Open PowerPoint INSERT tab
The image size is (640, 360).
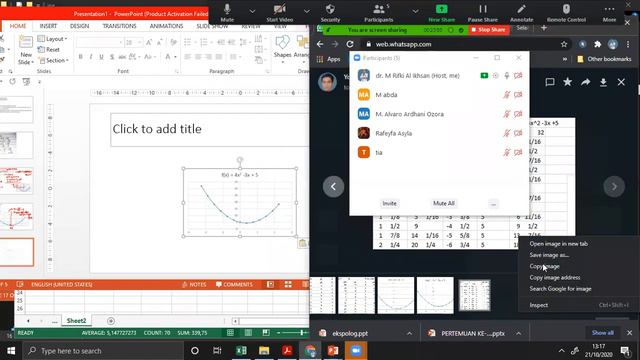(x=48, y=26)
